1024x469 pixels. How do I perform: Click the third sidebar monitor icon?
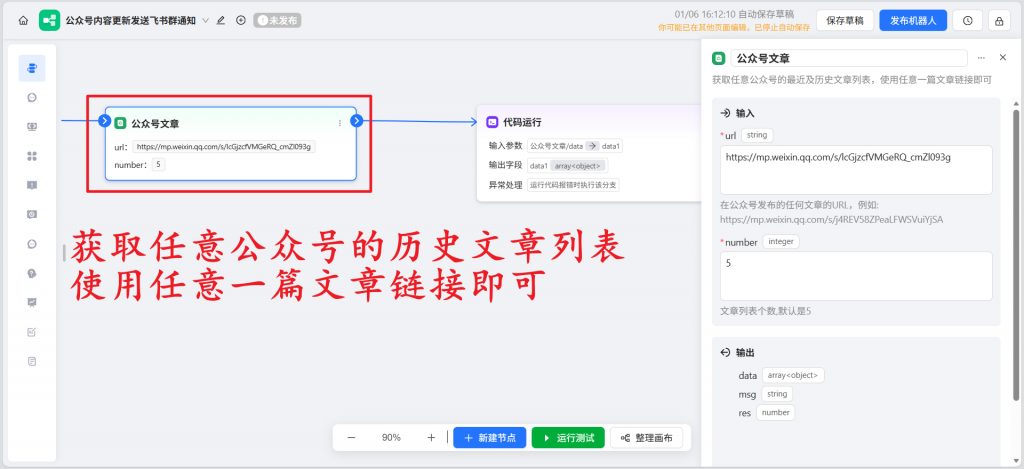[32, 127]
